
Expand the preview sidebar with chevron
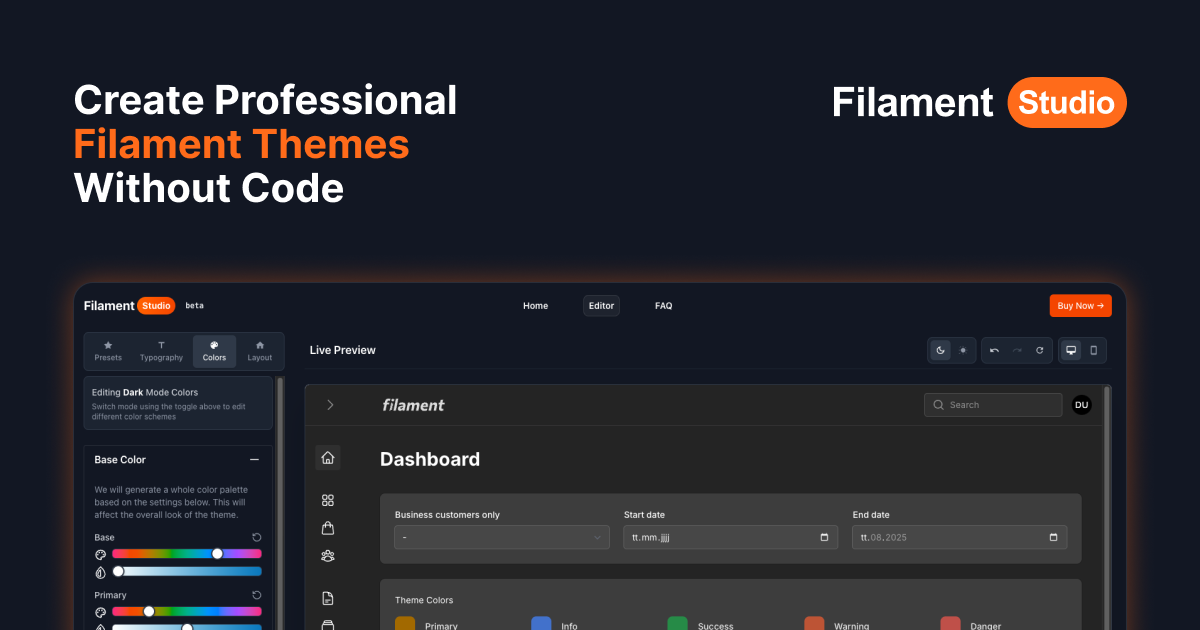tap(330, 405)
